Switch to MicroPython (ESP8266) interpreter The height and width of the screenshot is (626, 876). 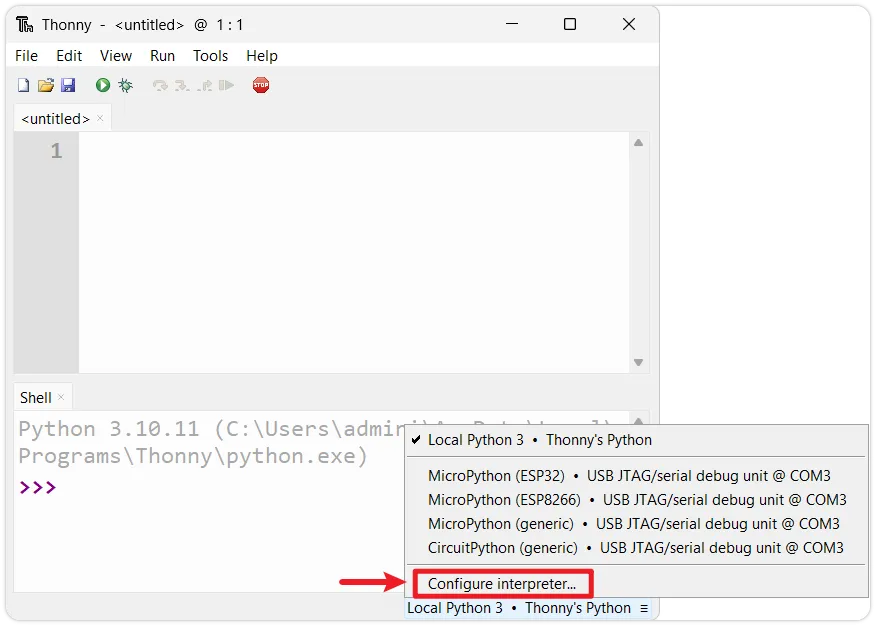tap(637, 500)
